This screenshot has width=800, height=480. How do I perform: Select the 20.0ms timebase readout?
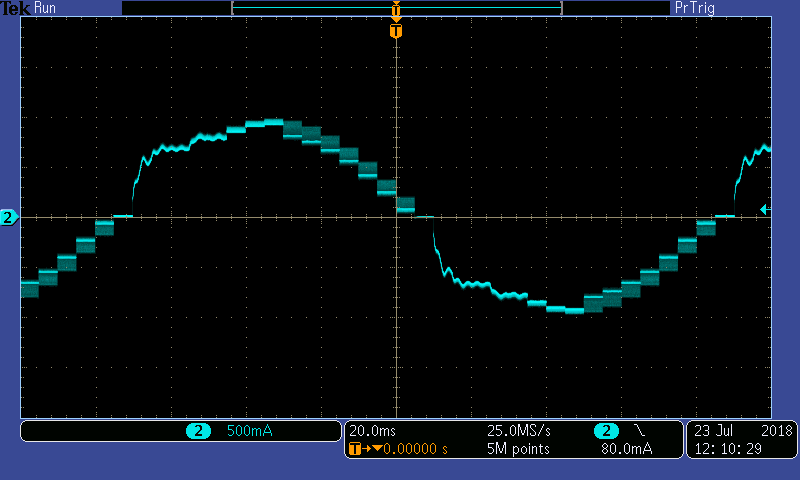370,431
